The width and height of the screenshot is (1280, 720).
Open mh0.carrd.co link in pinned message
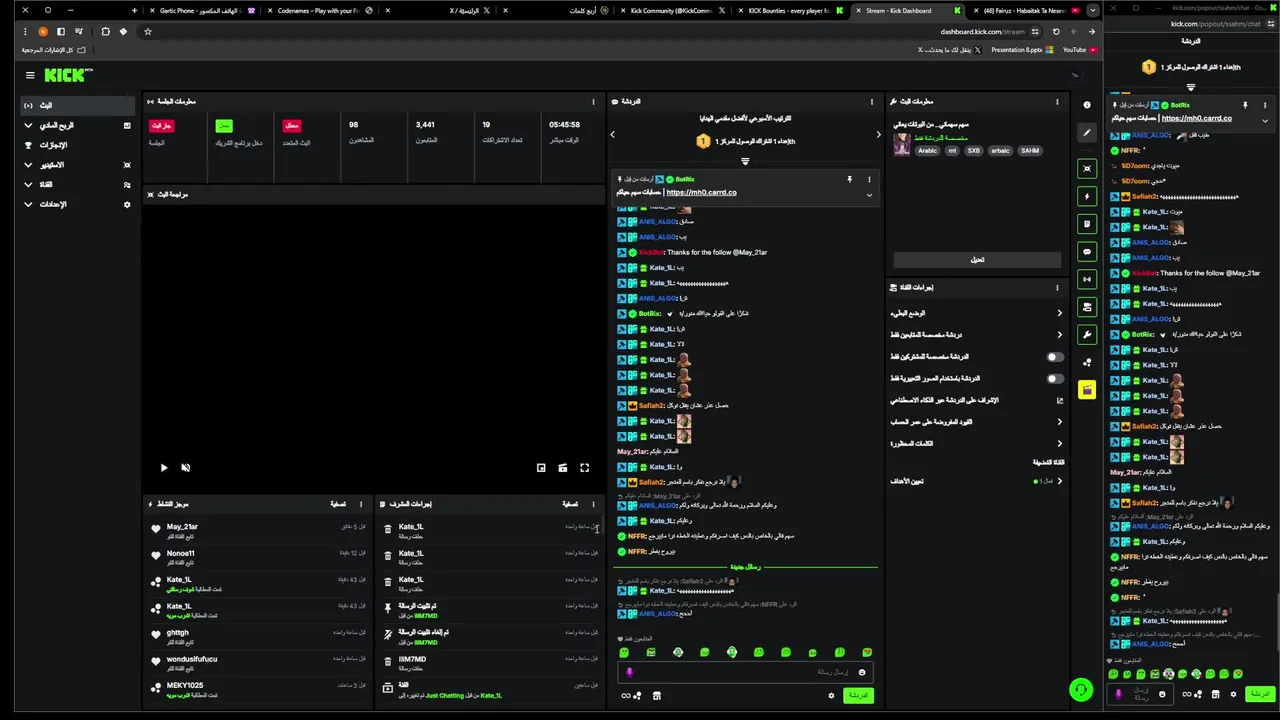701,192
